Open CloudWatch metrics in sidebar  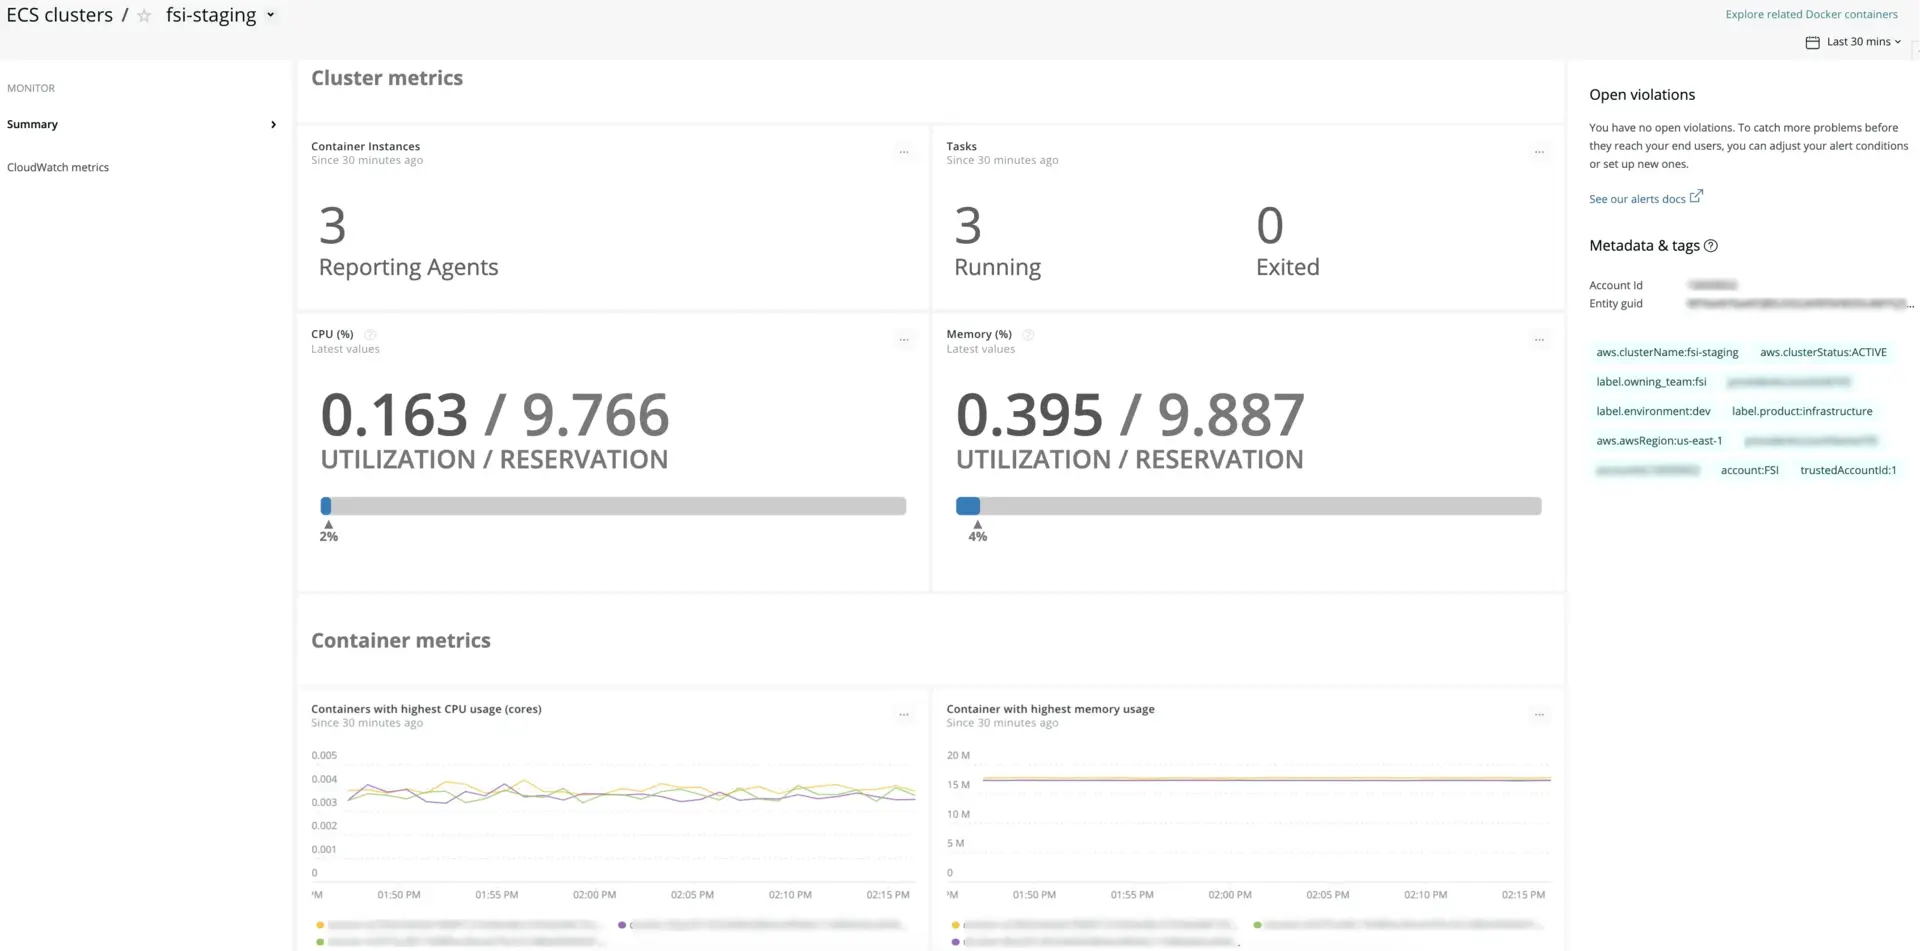(58, 168)
